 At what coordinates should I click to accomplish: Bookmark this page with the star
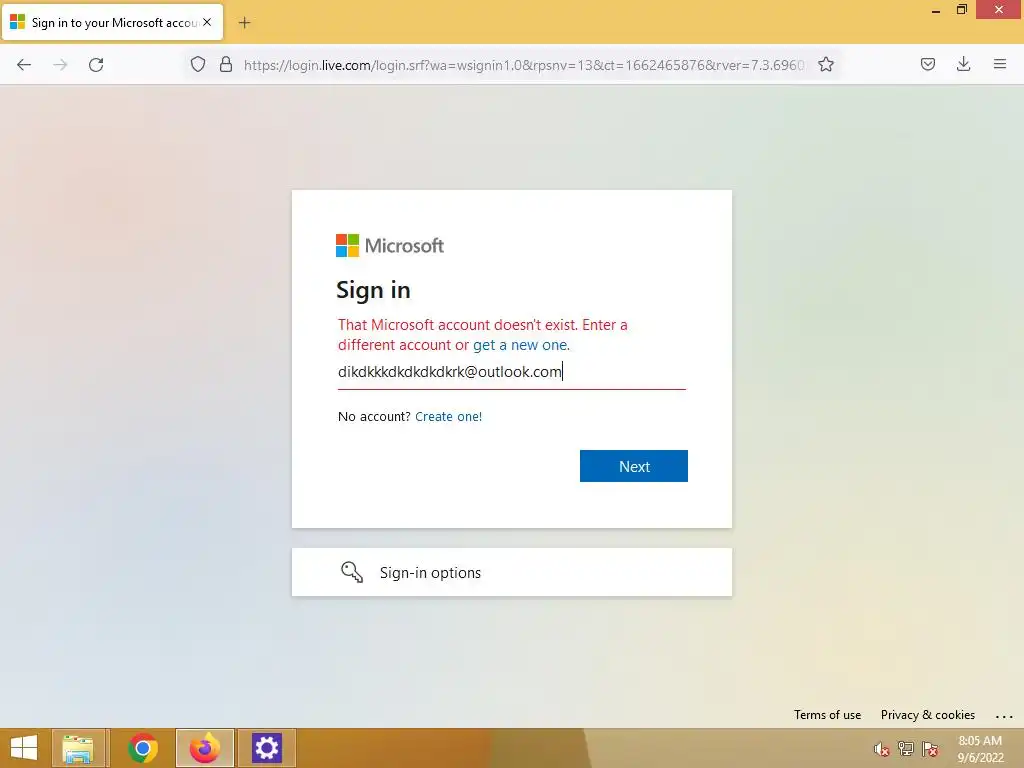825,65
